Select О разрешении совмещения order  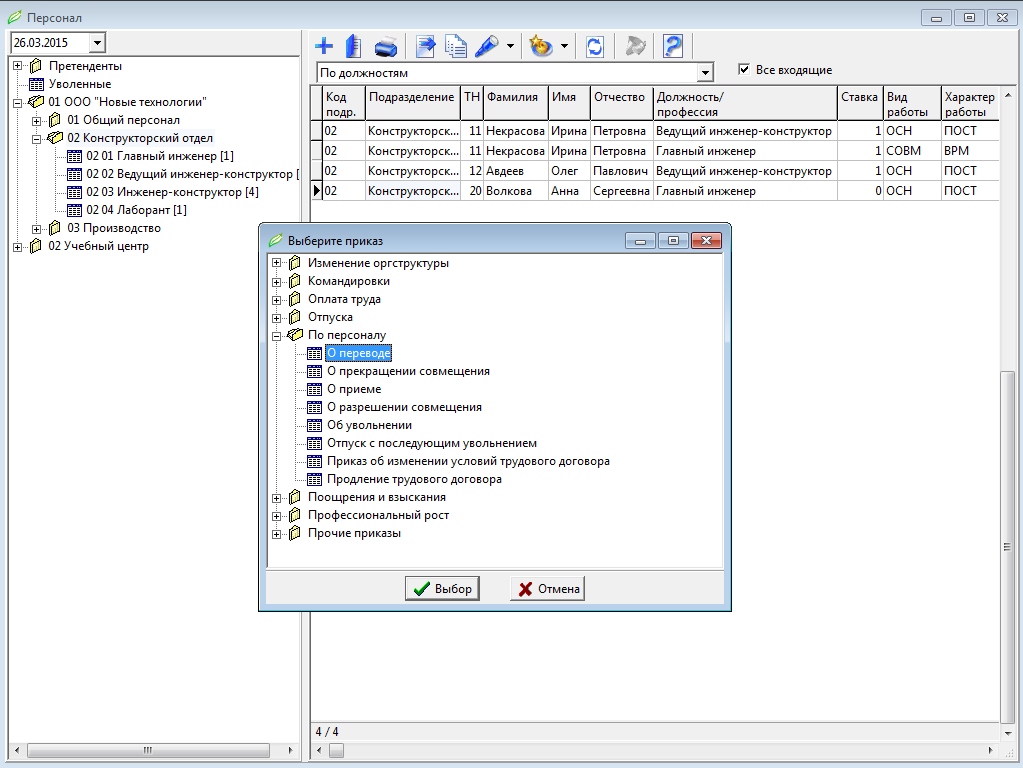[x=405, y=407]
